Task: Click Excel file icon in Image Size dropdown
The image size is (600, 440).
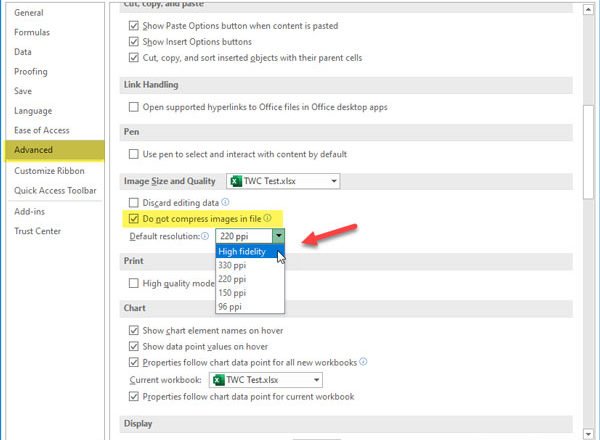Action: [x=236, y=181]
